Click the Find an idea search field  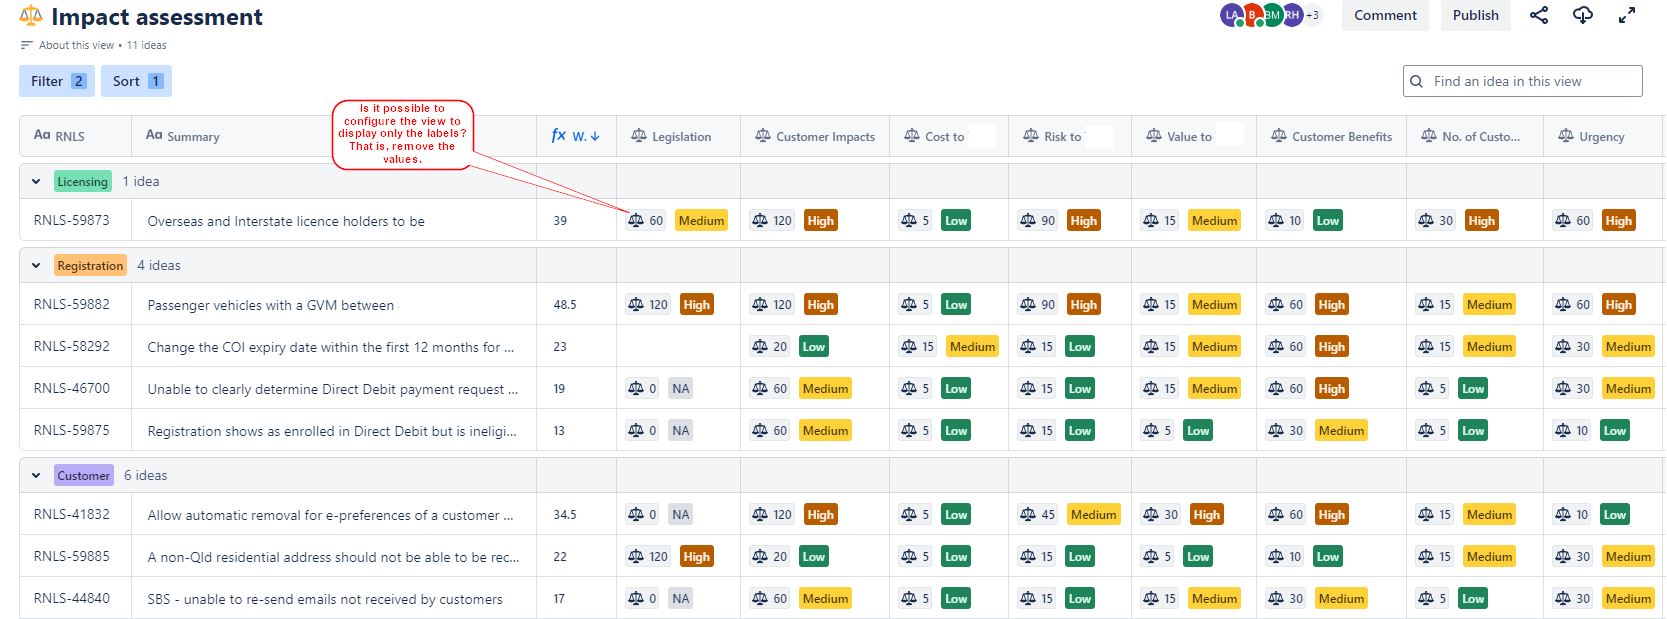pos(1523,81)
